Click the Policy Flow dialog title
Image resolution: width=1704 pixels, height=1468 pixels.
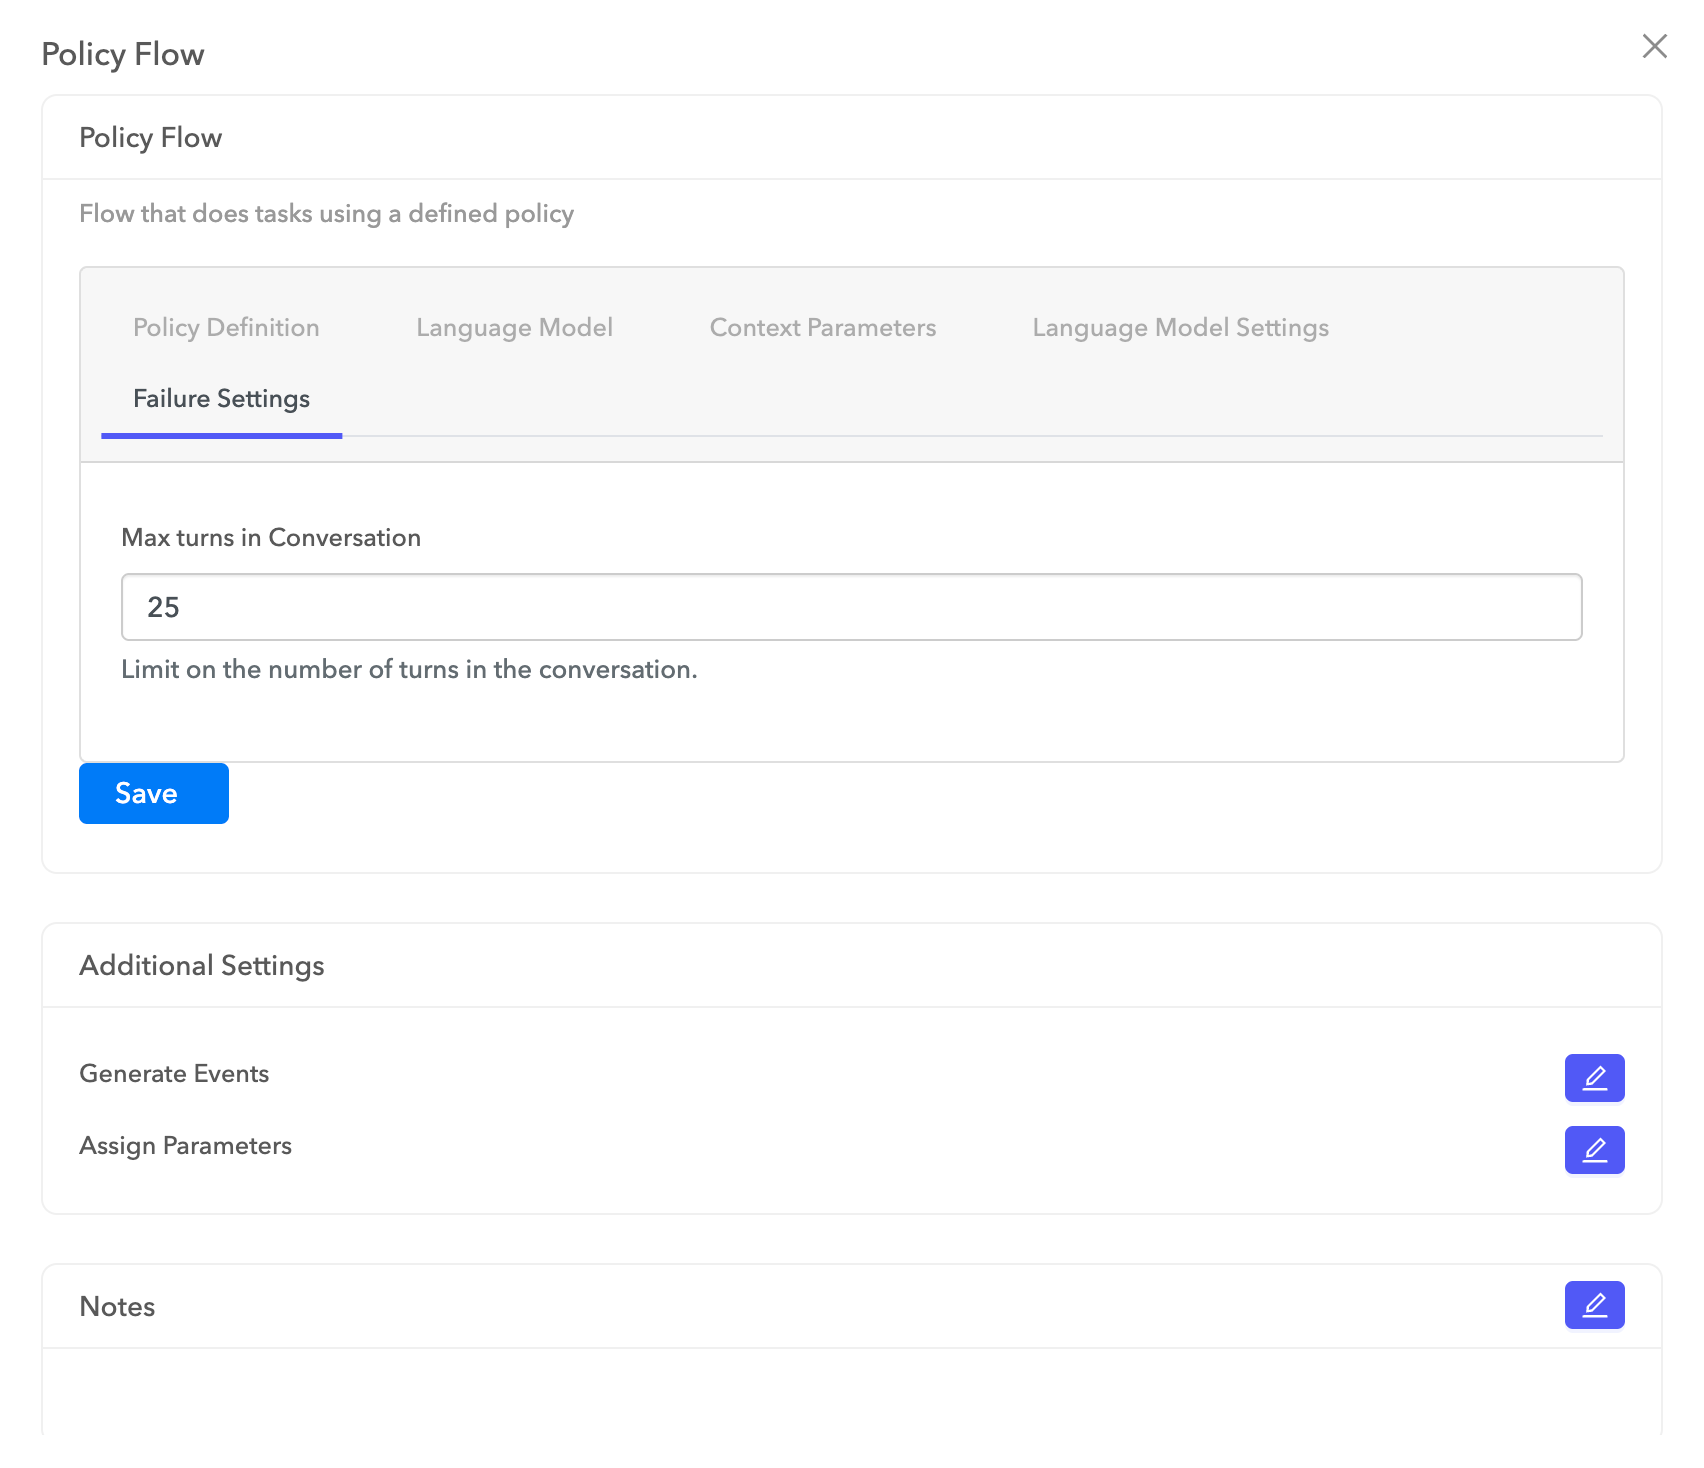pyautogui.click(x=123, y=54)
